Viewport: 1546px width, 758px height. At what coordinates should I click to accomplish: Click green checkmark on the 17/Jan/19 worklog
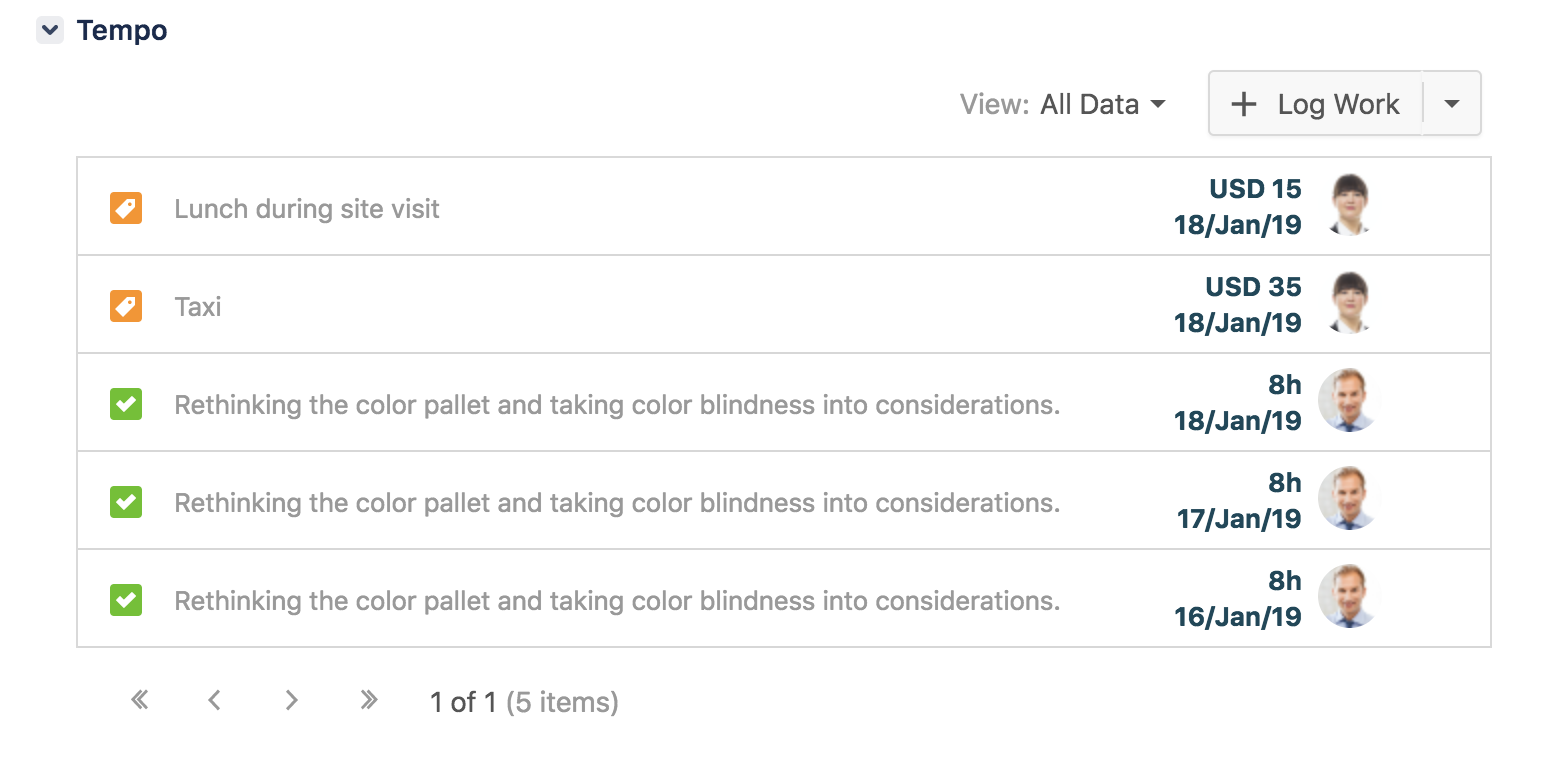click(x=125, y=502)
